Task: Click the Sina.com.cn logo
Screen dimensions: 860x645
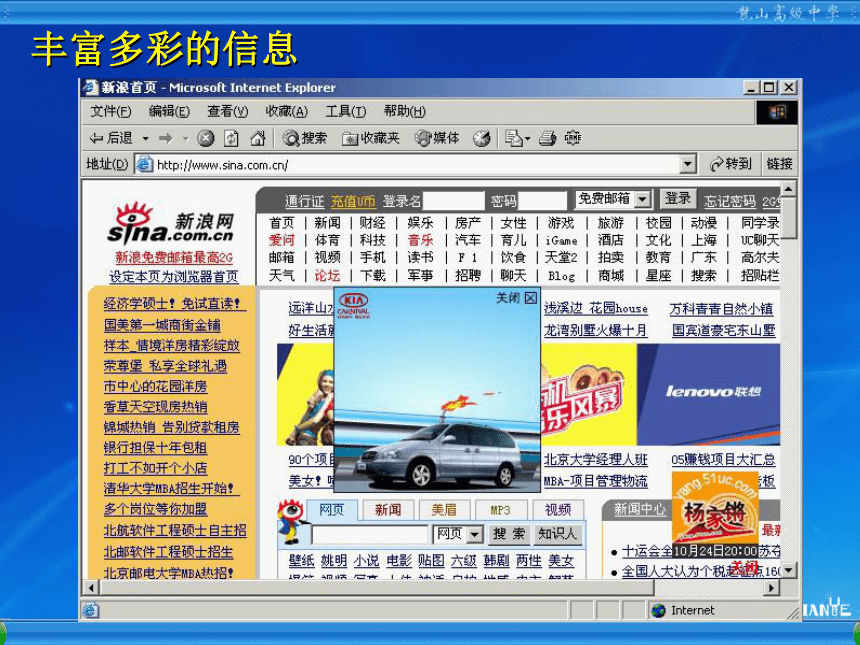Action: (x=171, y=225)
